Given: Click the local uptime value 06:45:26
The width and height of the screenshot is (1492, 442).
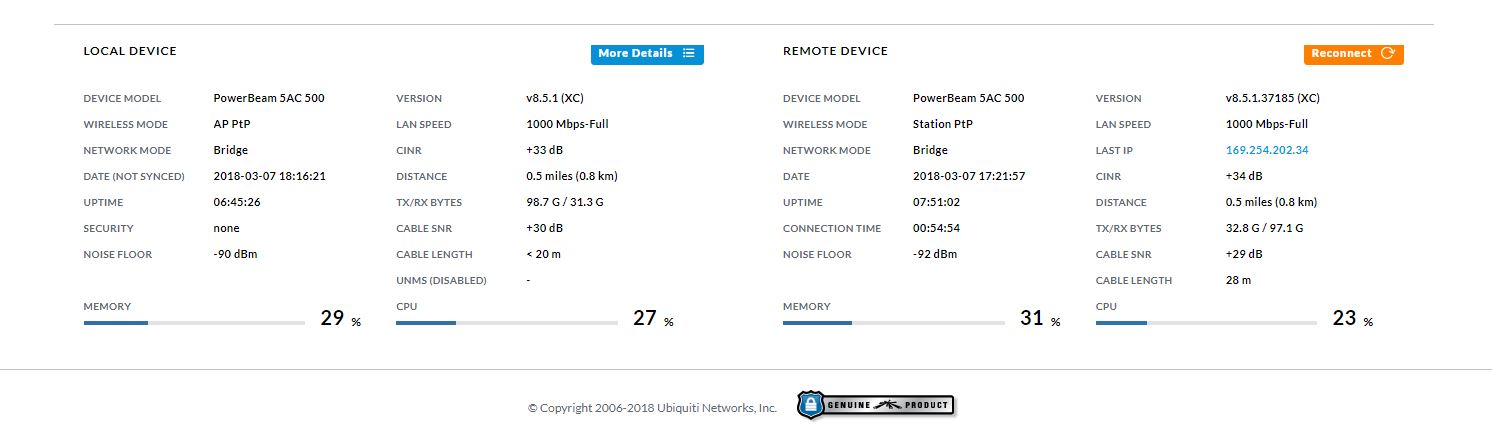Looking at the screenshot, I should click(x=237, y=202).
